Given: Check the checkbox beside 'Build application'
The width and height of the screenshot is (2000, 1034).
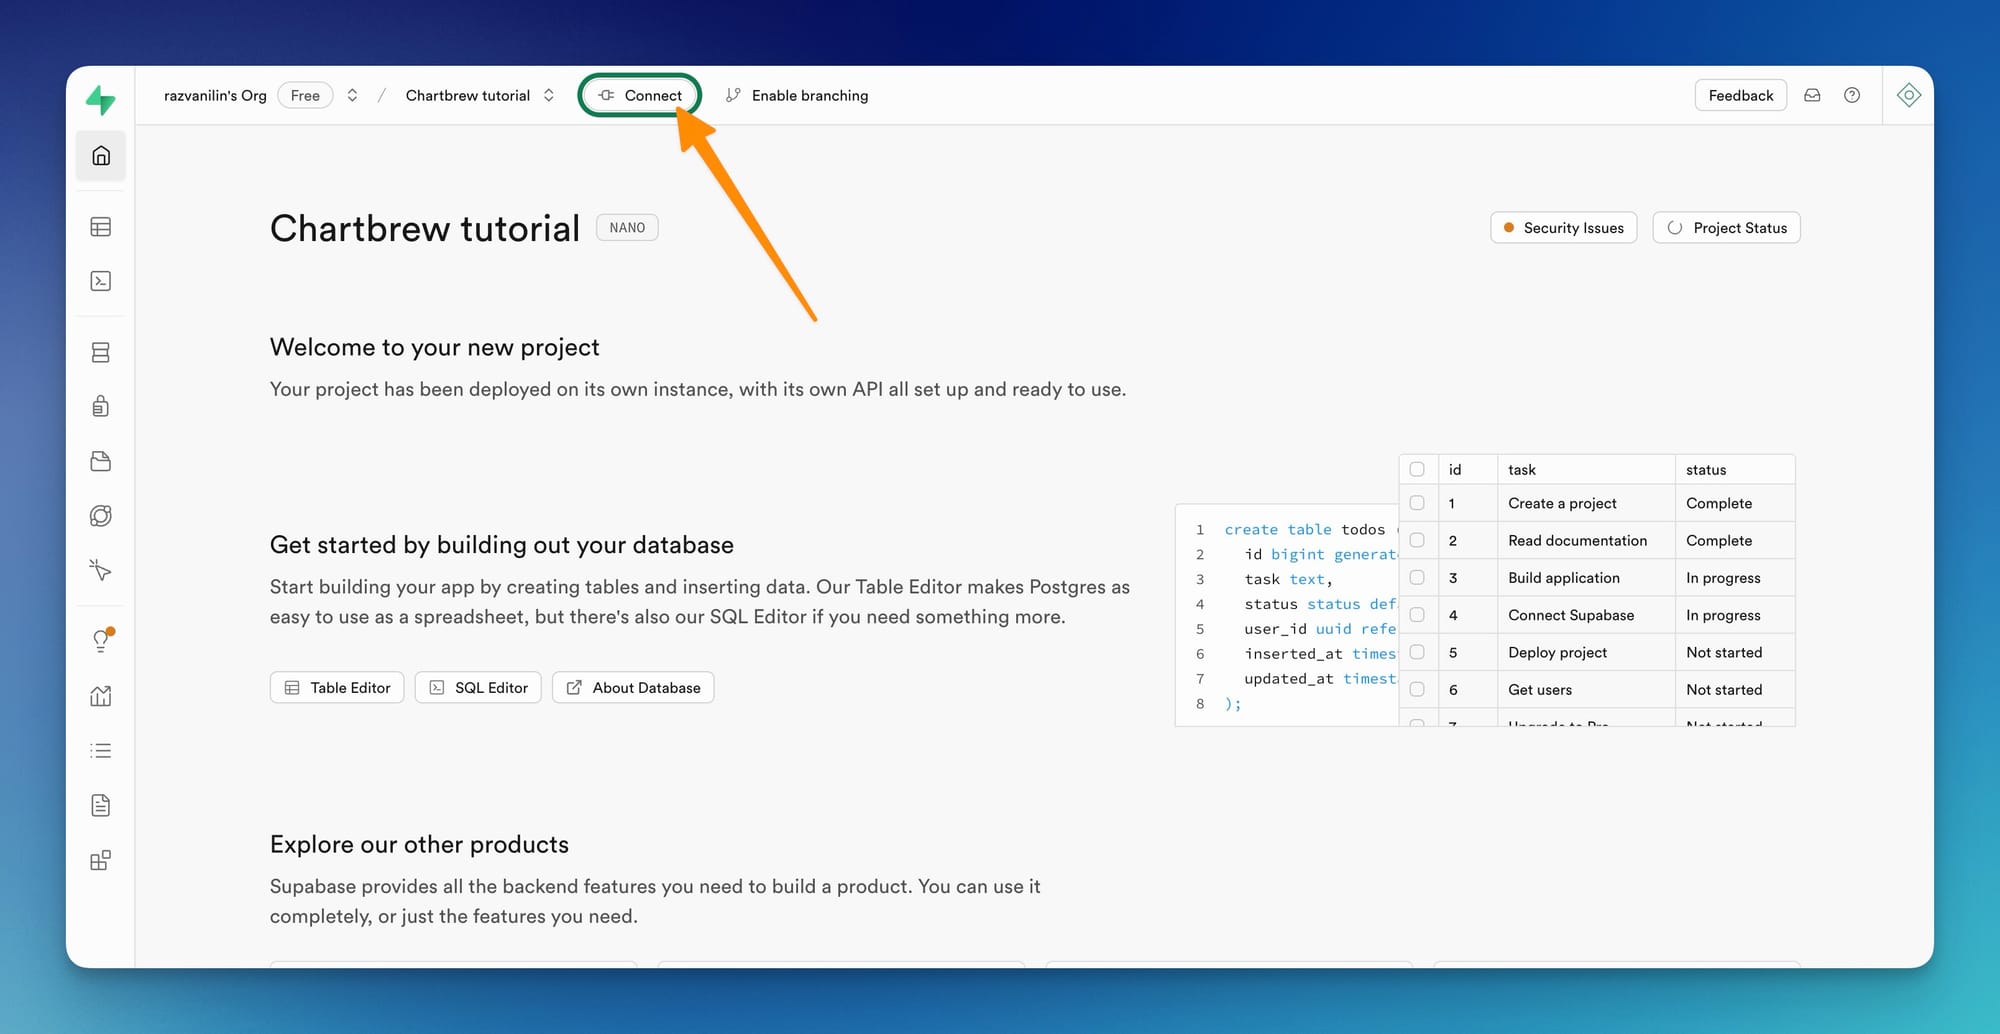Looking at the screenshot, I should [x=1417, y=577].
